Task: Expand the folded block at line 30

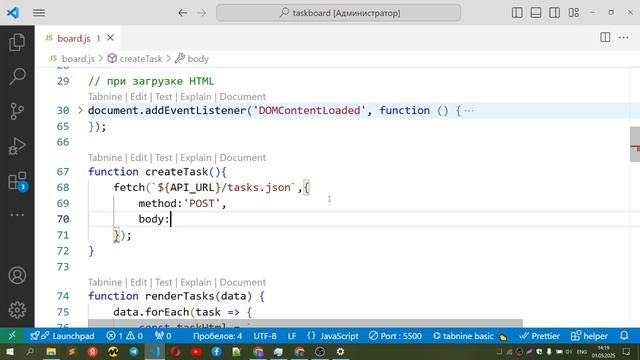Action: tap(80, 110)
